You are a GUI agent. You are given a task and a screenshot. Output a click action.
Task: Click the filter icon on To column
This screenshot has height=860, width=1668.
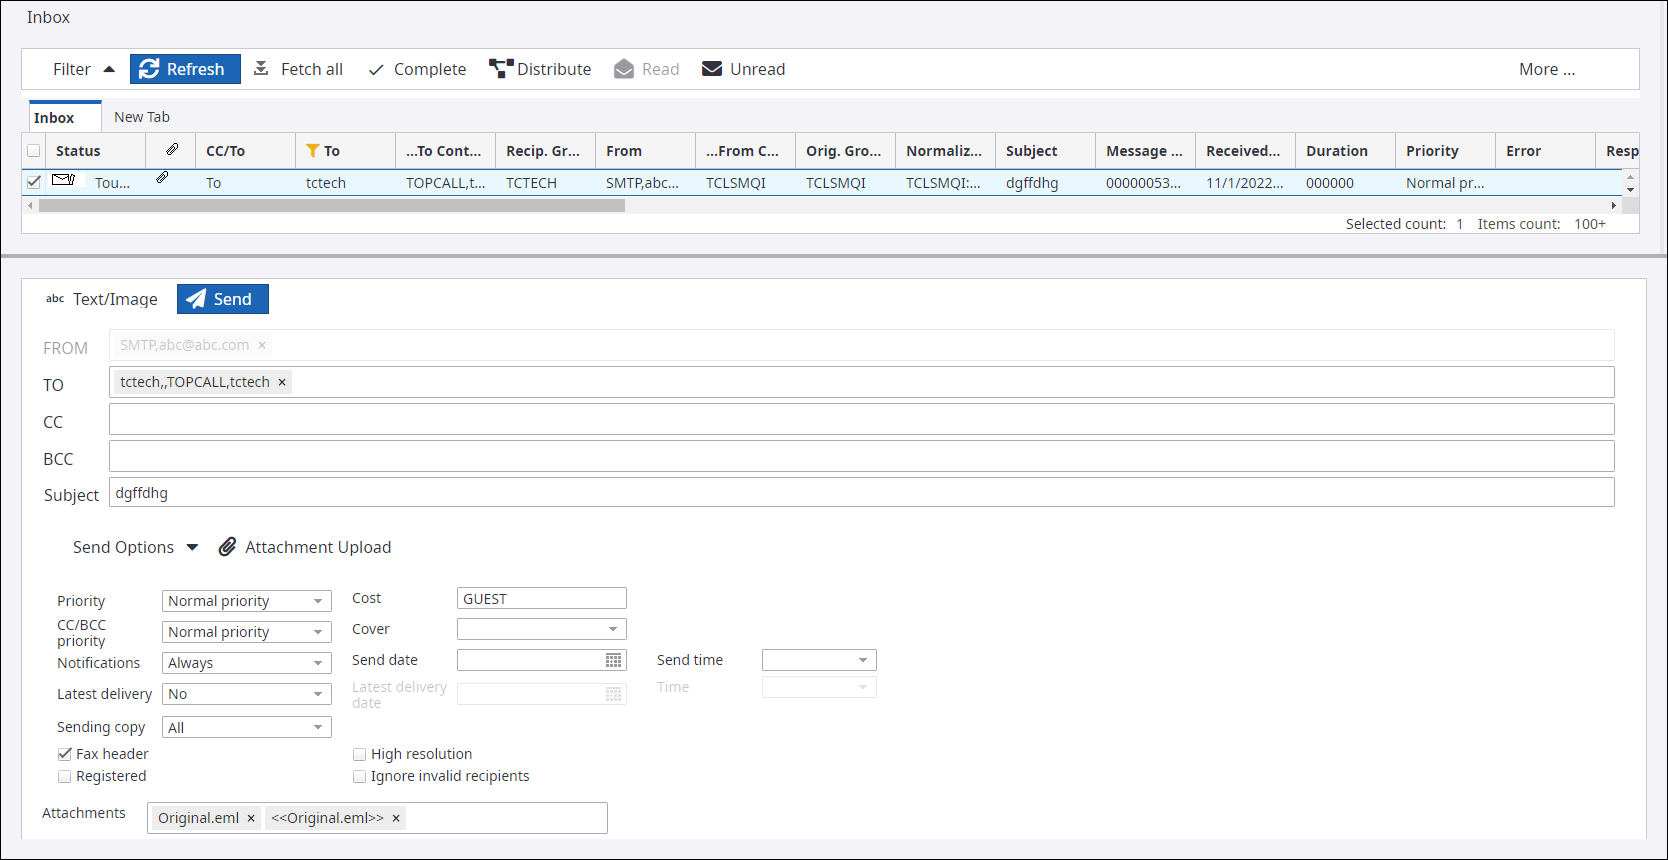click(313, 151)
